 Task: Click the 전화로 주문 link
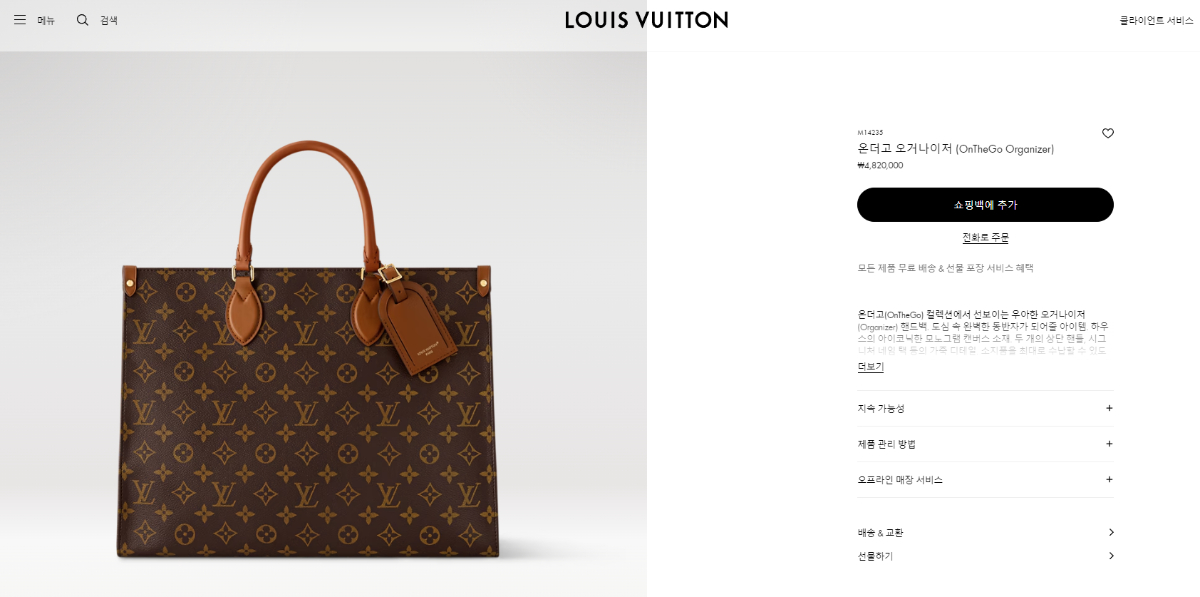pyautogui.click(x=985, y=237)
